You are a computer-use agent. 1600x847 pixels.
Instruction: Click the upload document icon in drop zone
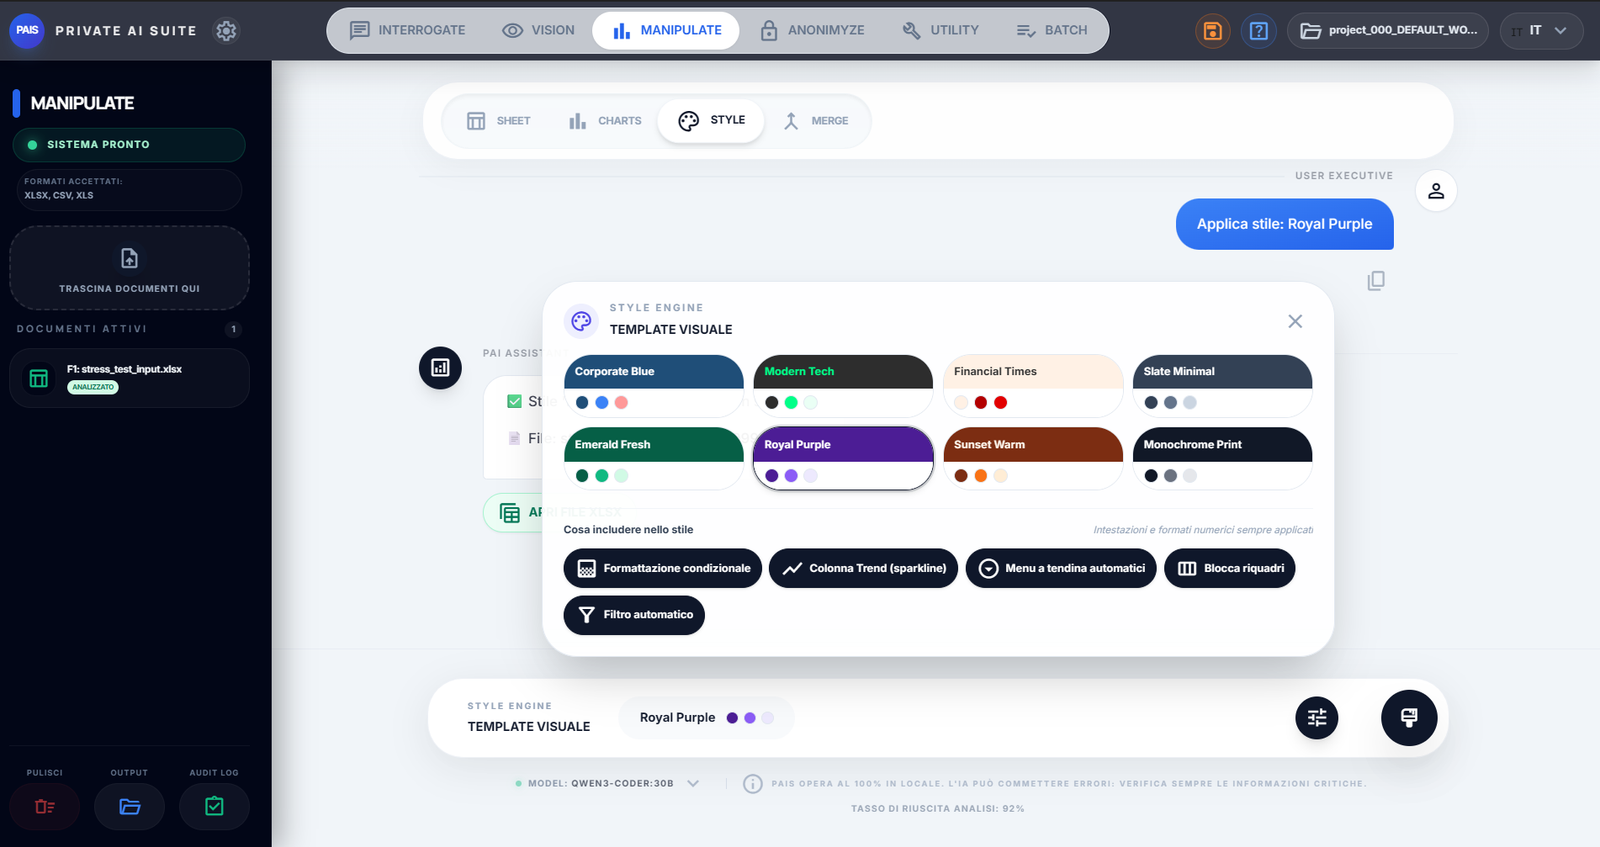click(x=130, y=258)
